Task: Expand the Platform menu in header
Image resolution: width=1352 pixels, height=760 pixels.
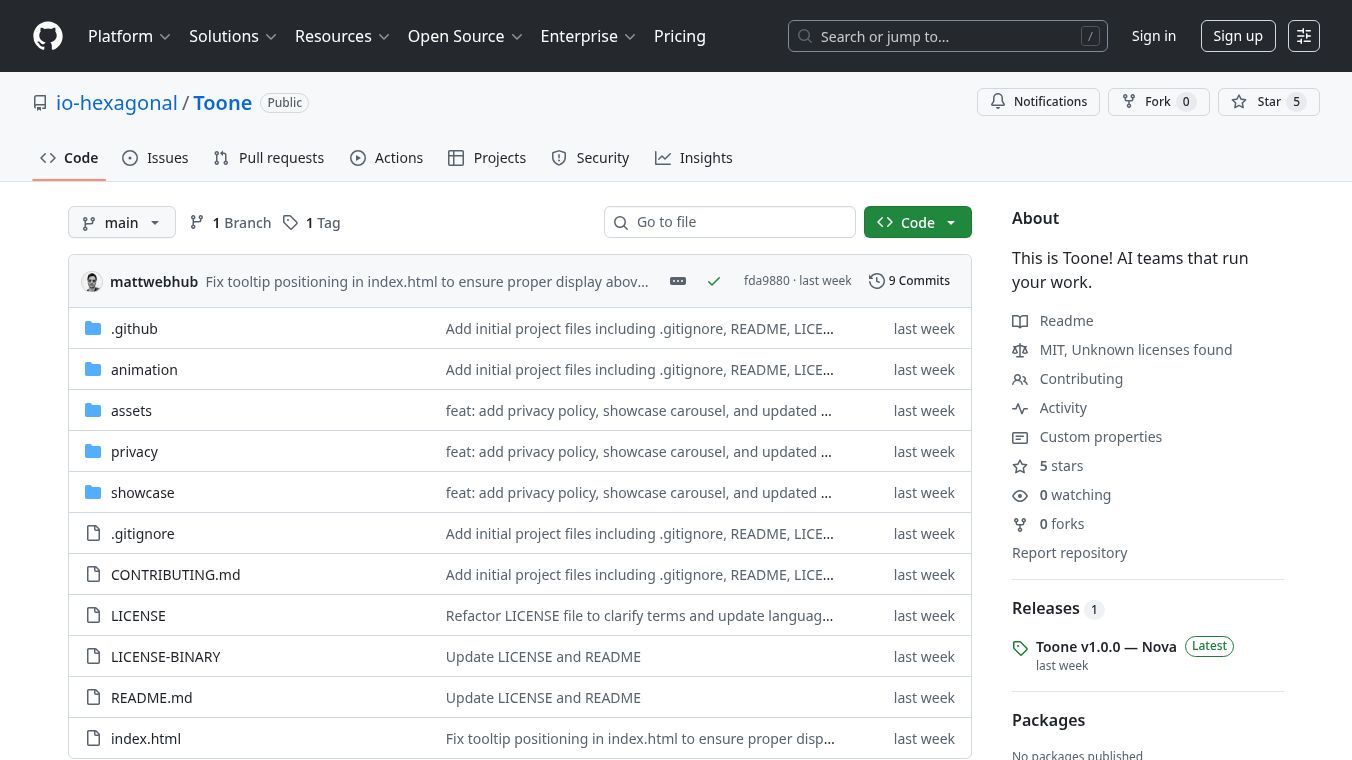Action: click(x=129, y=36)
